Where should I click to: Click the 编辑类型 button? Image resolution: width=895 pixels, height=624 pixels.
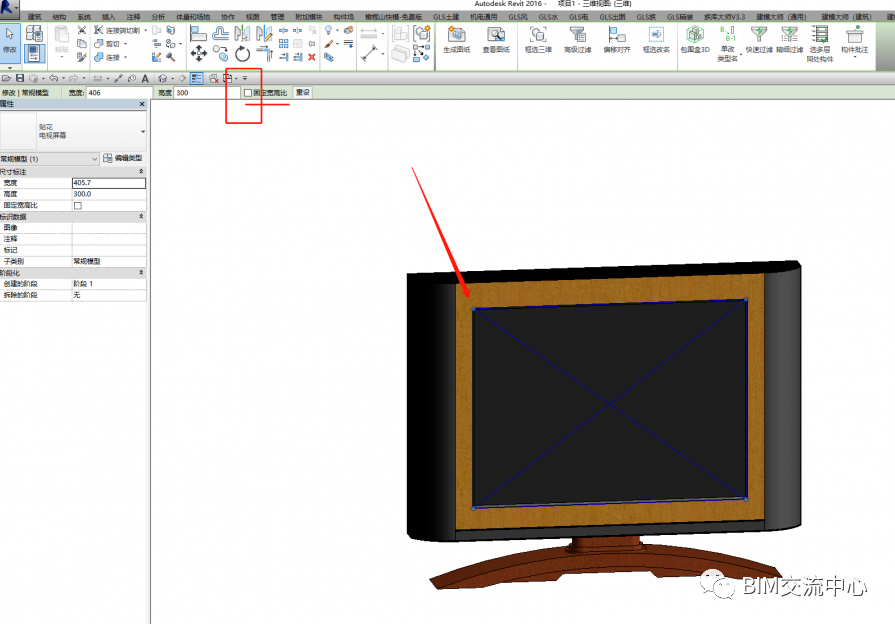point(123,158)
